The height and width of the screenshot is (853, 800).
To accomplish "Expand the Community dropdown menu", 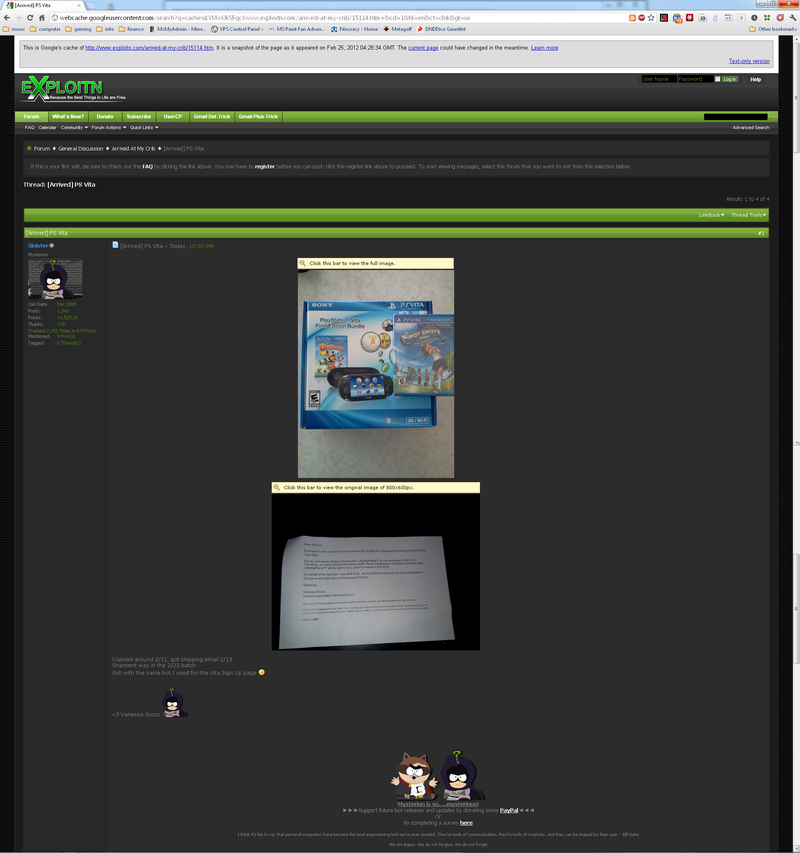I will coord(74,127).
